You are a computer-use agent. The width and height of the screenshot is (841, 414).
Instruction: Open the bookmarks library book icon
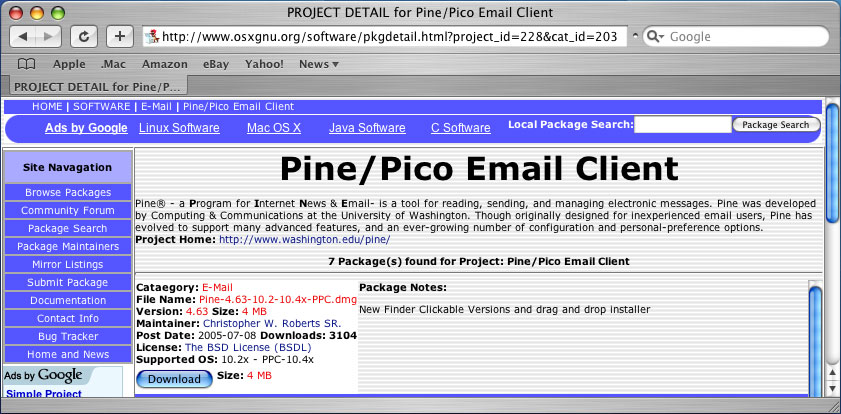[26, 64]
